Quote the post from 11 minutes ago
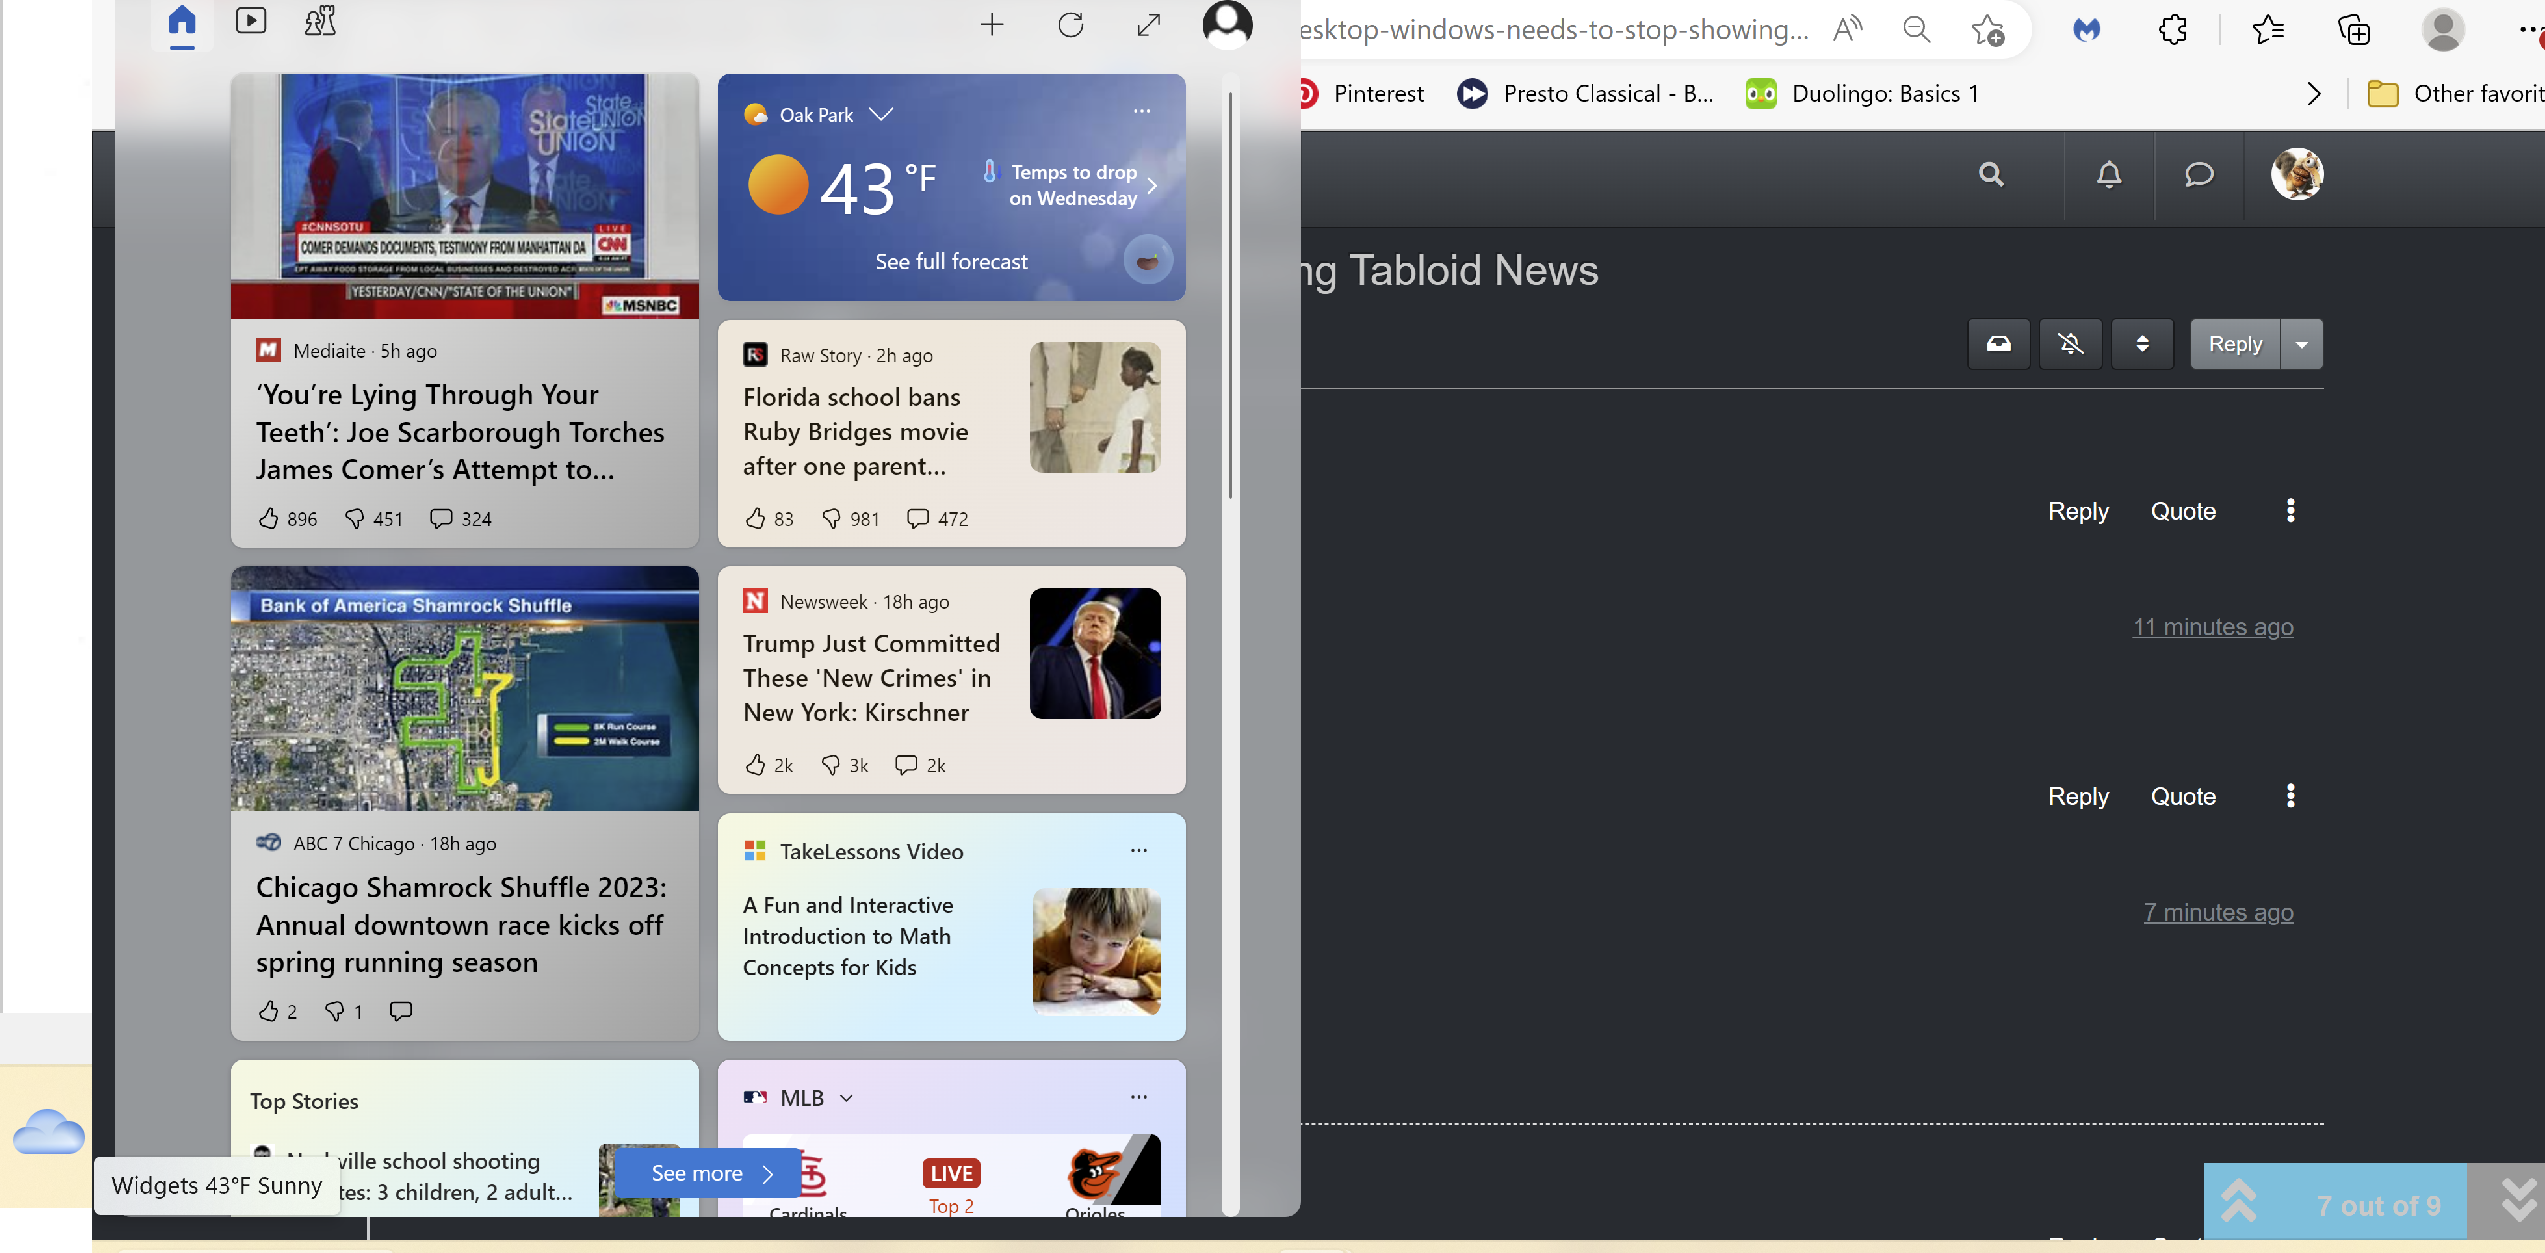The image size is (2545, 1253). pyautogui.click(x=2183, y=511)
